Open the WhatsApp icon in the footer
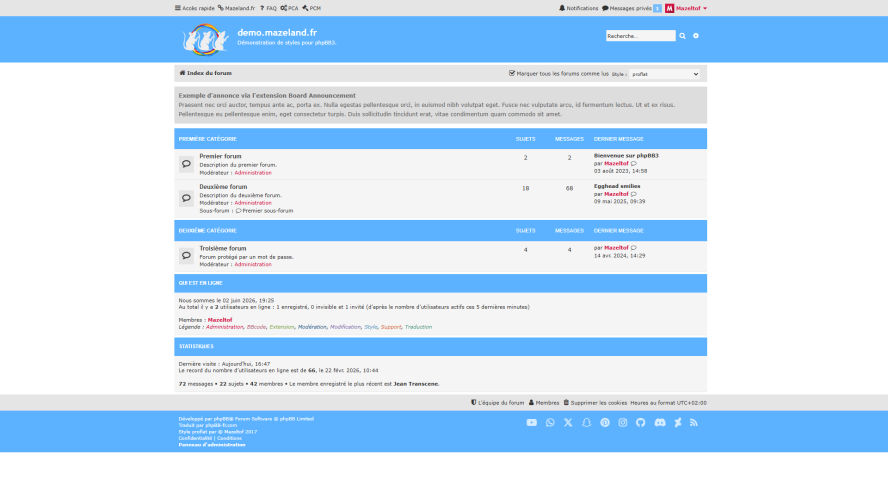Screen dimensions: 888x500 point(550,422)
